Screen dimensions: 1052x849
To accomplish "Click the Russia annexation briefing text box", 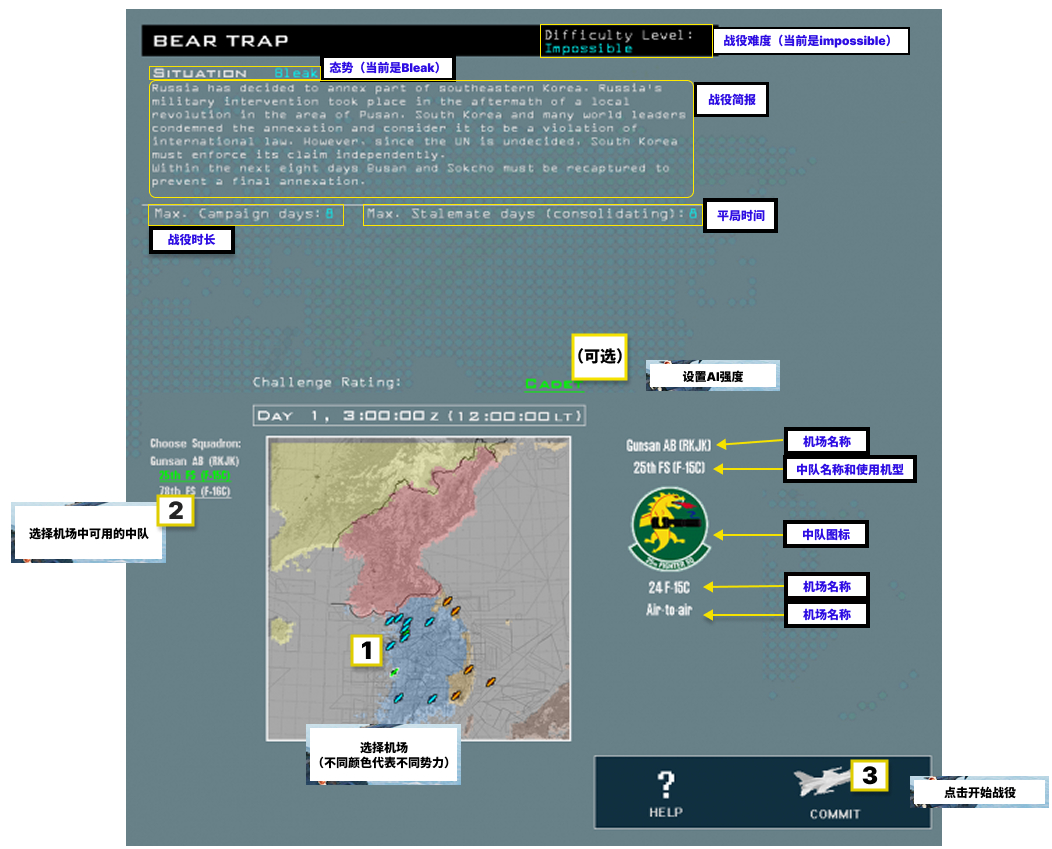I will [x=420, y=138].
